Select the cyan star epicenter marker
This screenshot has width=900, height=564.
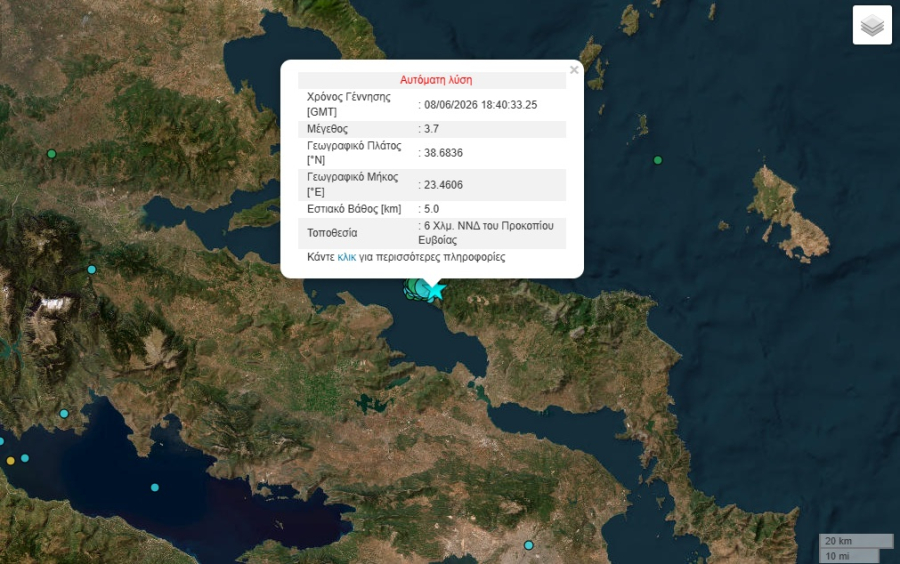click(436, 290)
